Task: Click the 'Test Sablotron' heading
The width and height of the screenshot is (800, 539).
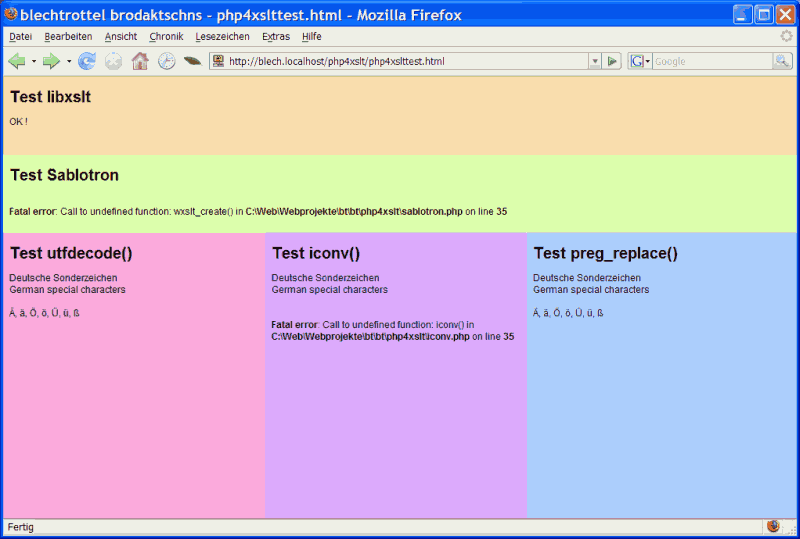Action: pos(64,175)
